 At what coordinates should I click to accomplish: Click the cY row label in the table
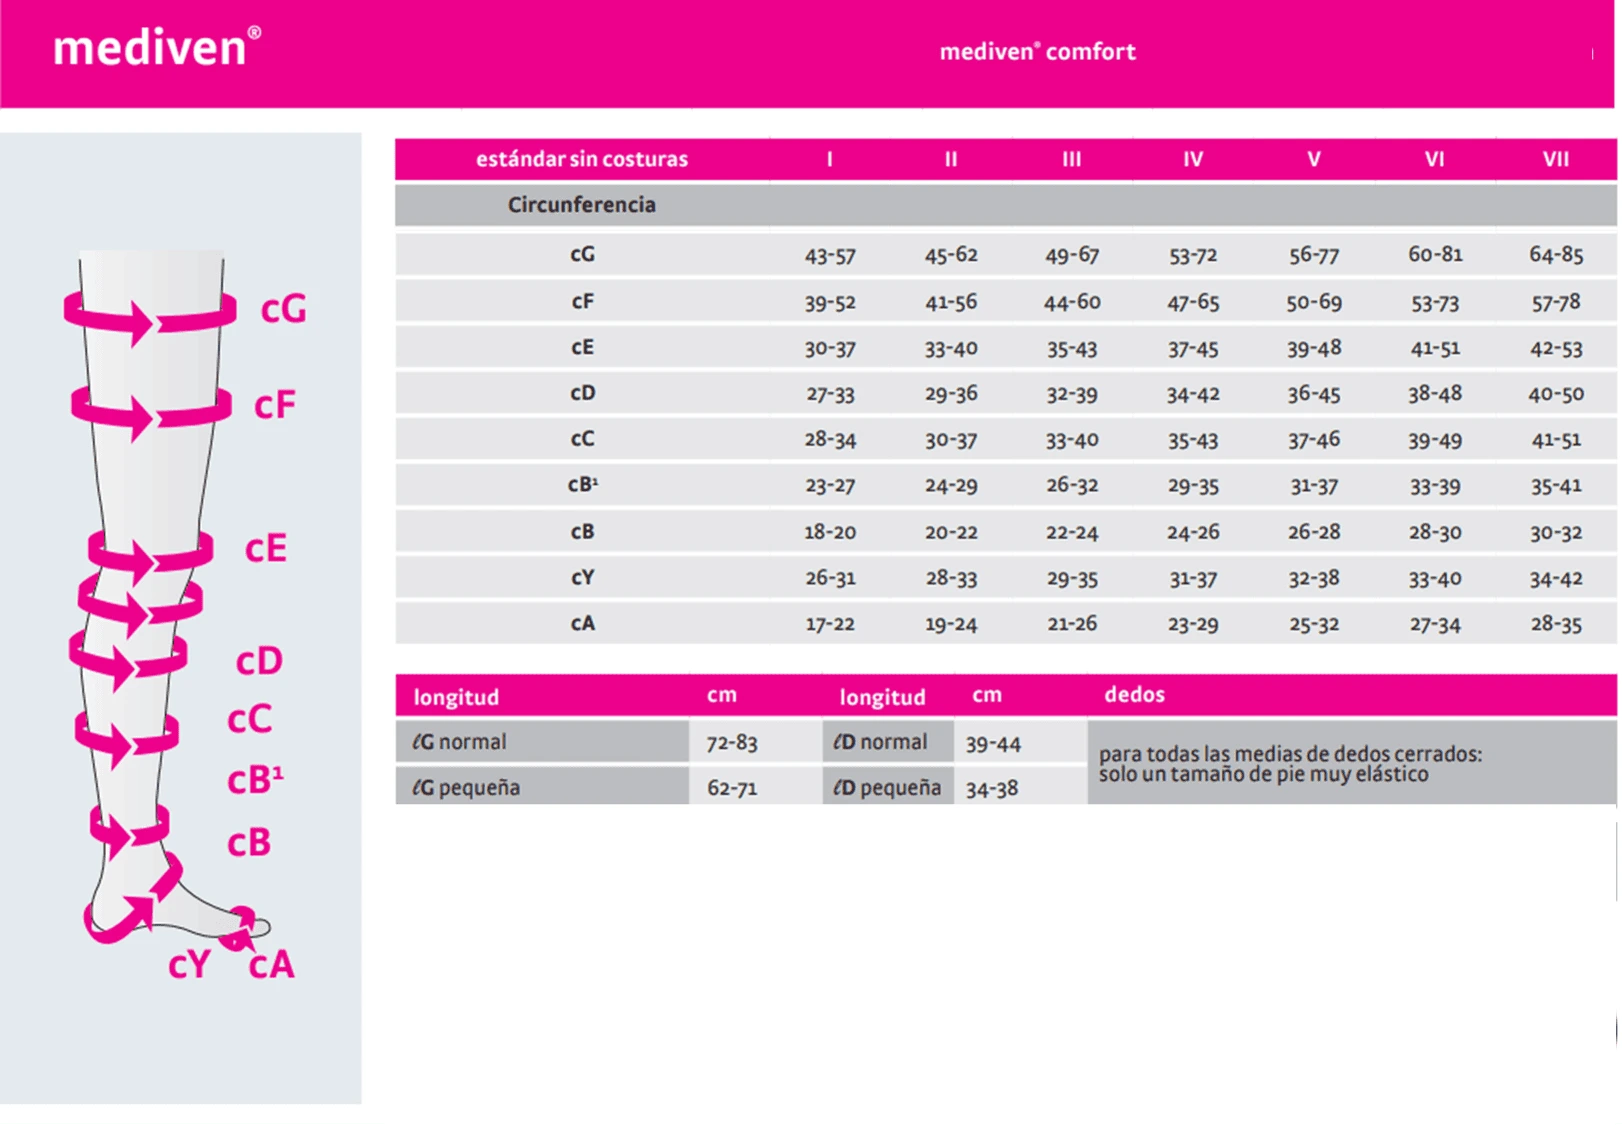pyautogui.click(x=583, y=577)
